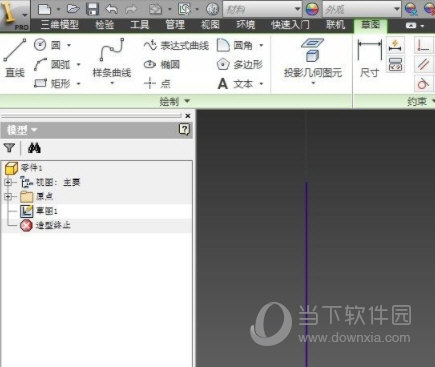Redo the last action
This screenshot has width=435, height=367.
coord(131,9)
